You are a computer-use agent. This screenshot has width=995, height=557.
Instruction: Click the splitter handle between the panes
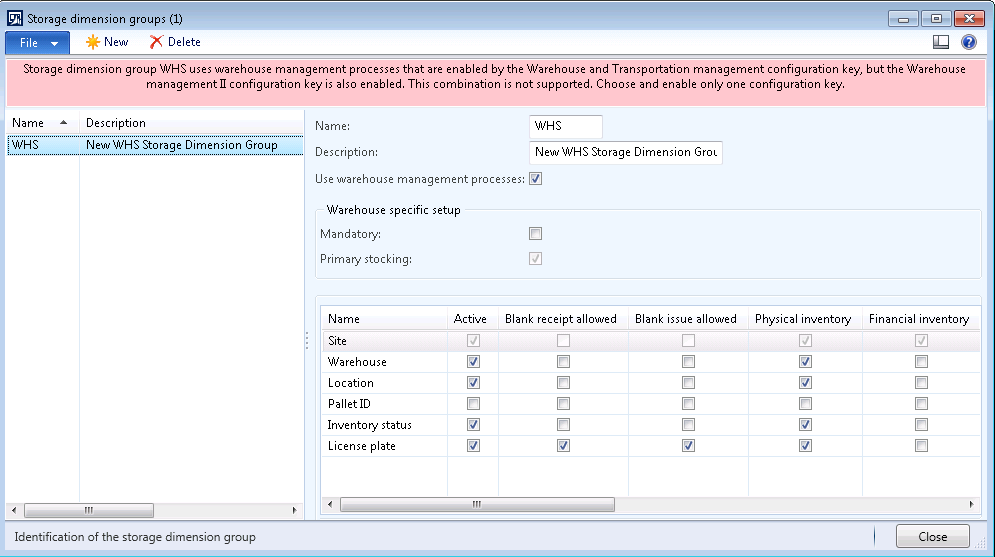[x=307, y=340]
